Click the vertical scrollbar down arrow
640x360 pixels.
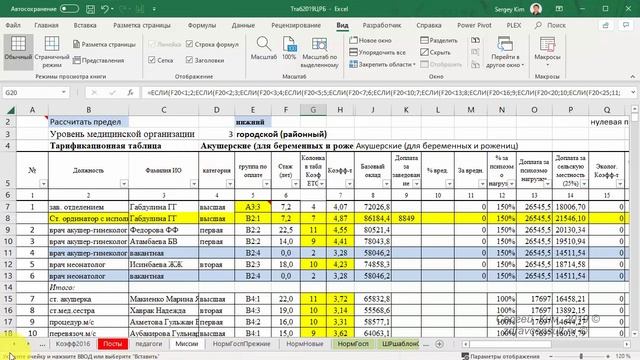pyautogui.click(x=635, y=334)
